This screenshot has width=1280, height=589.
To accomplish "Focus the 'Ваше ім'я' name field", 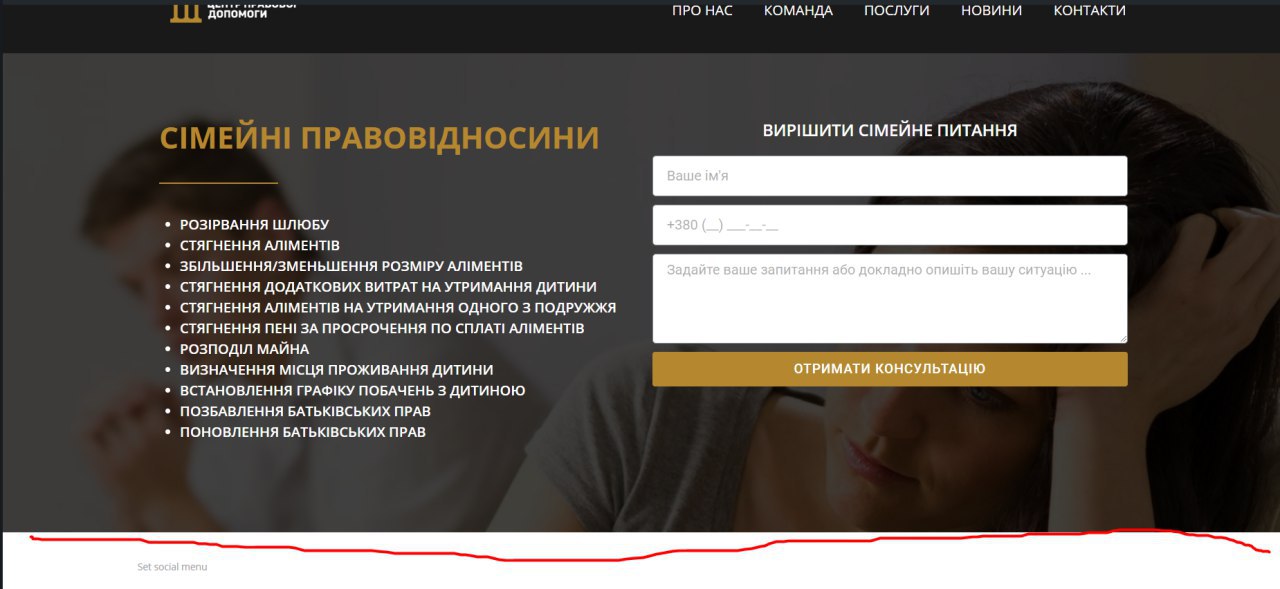I will (890, 176).
